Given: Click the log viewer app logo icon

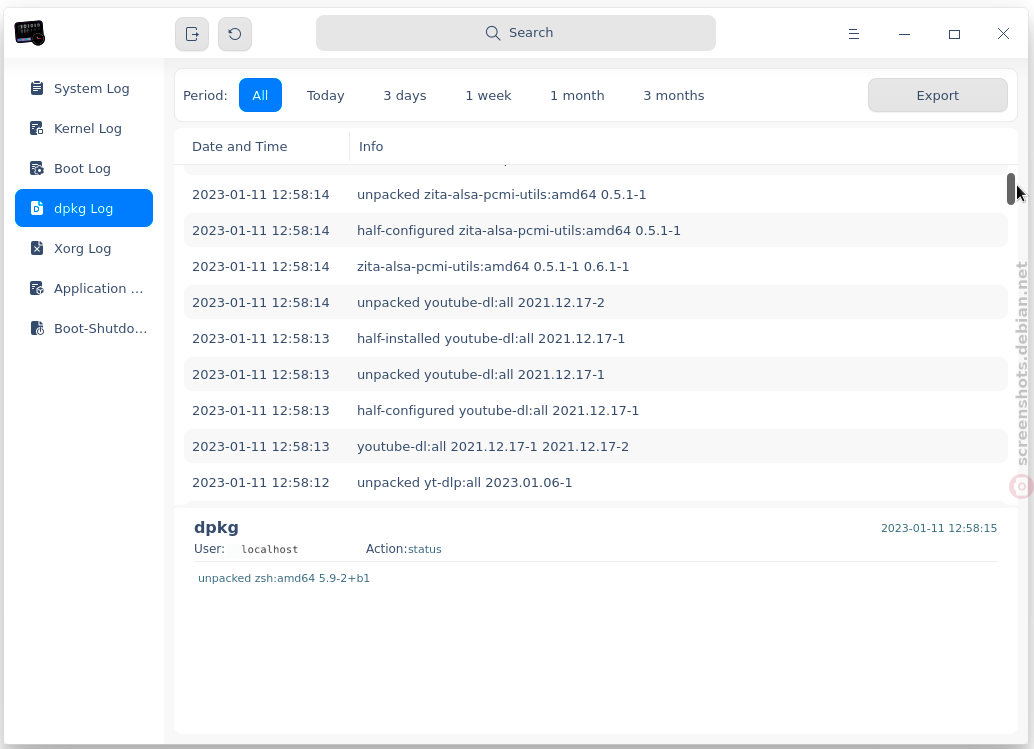Looking at the screenshot, I should [x=29, y=33].
